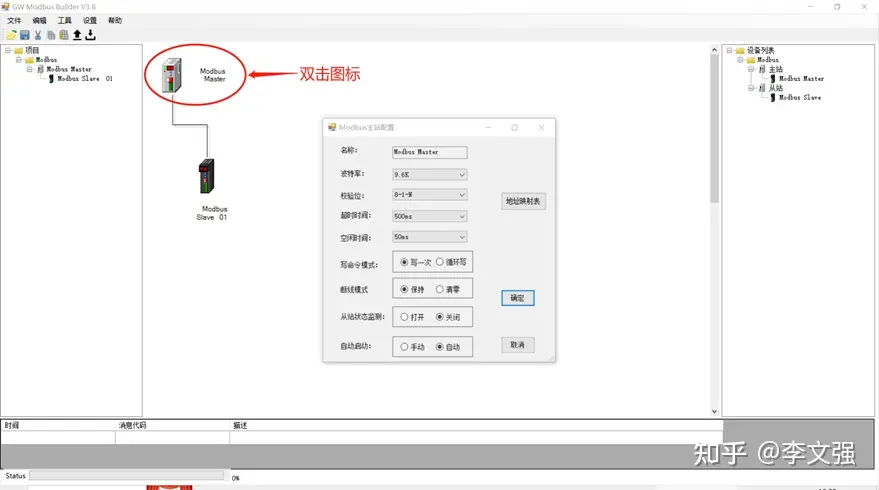This screenshot has height=490, width=879.
Task: Collapse the 主站 node in device list
Action: 751,70
